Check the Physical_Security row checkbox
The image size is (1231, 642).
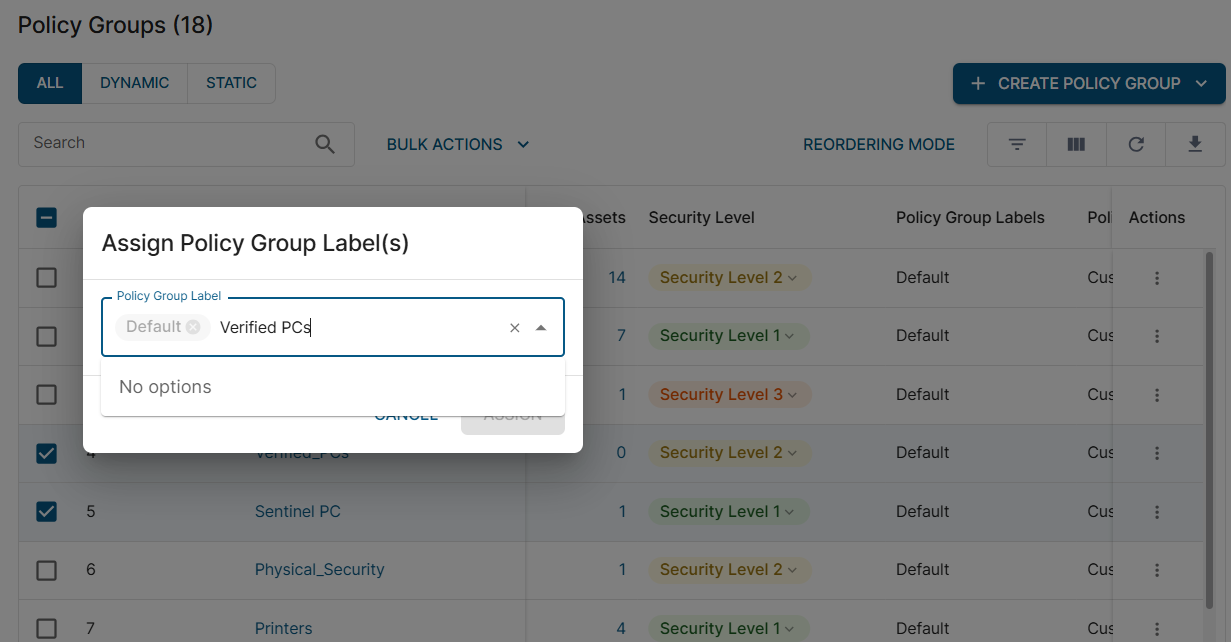[47, 570]
